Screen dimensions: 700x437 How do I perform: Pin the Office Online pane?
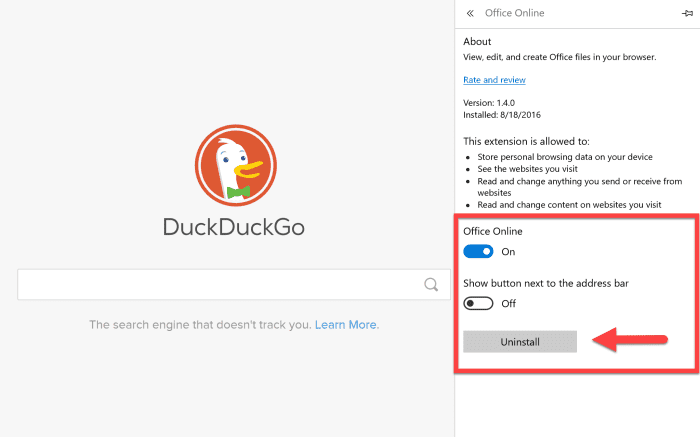[x=687, y=13]
